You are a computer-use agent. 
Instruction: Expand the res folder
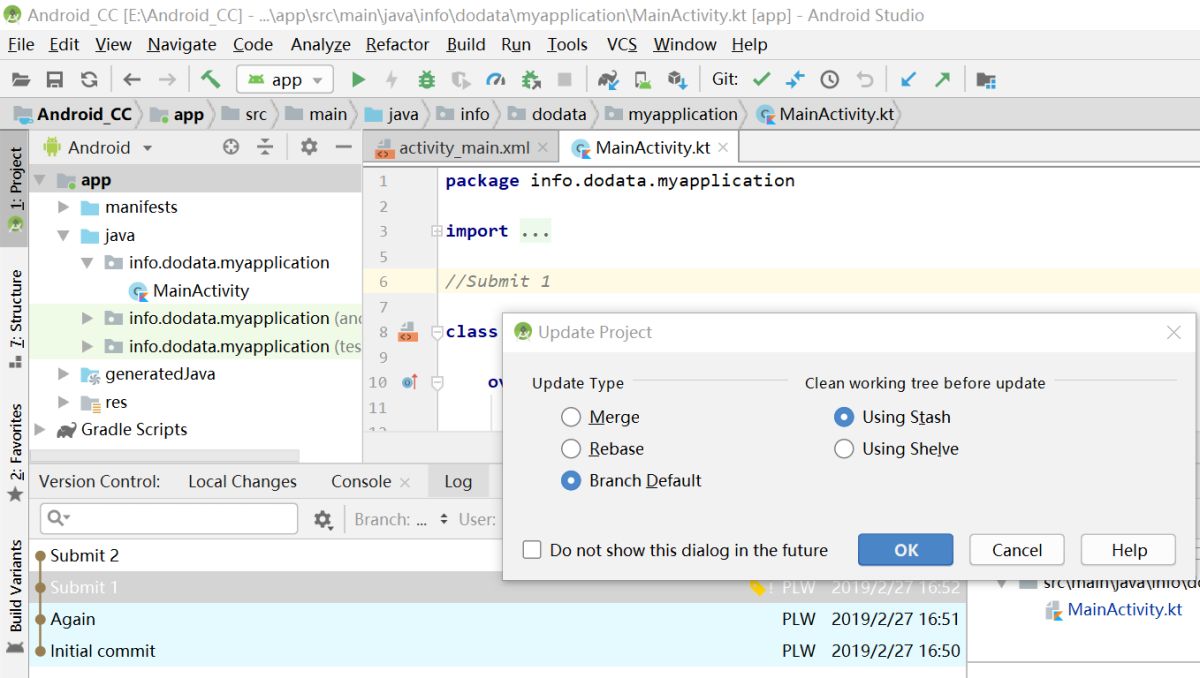point(64,402)
